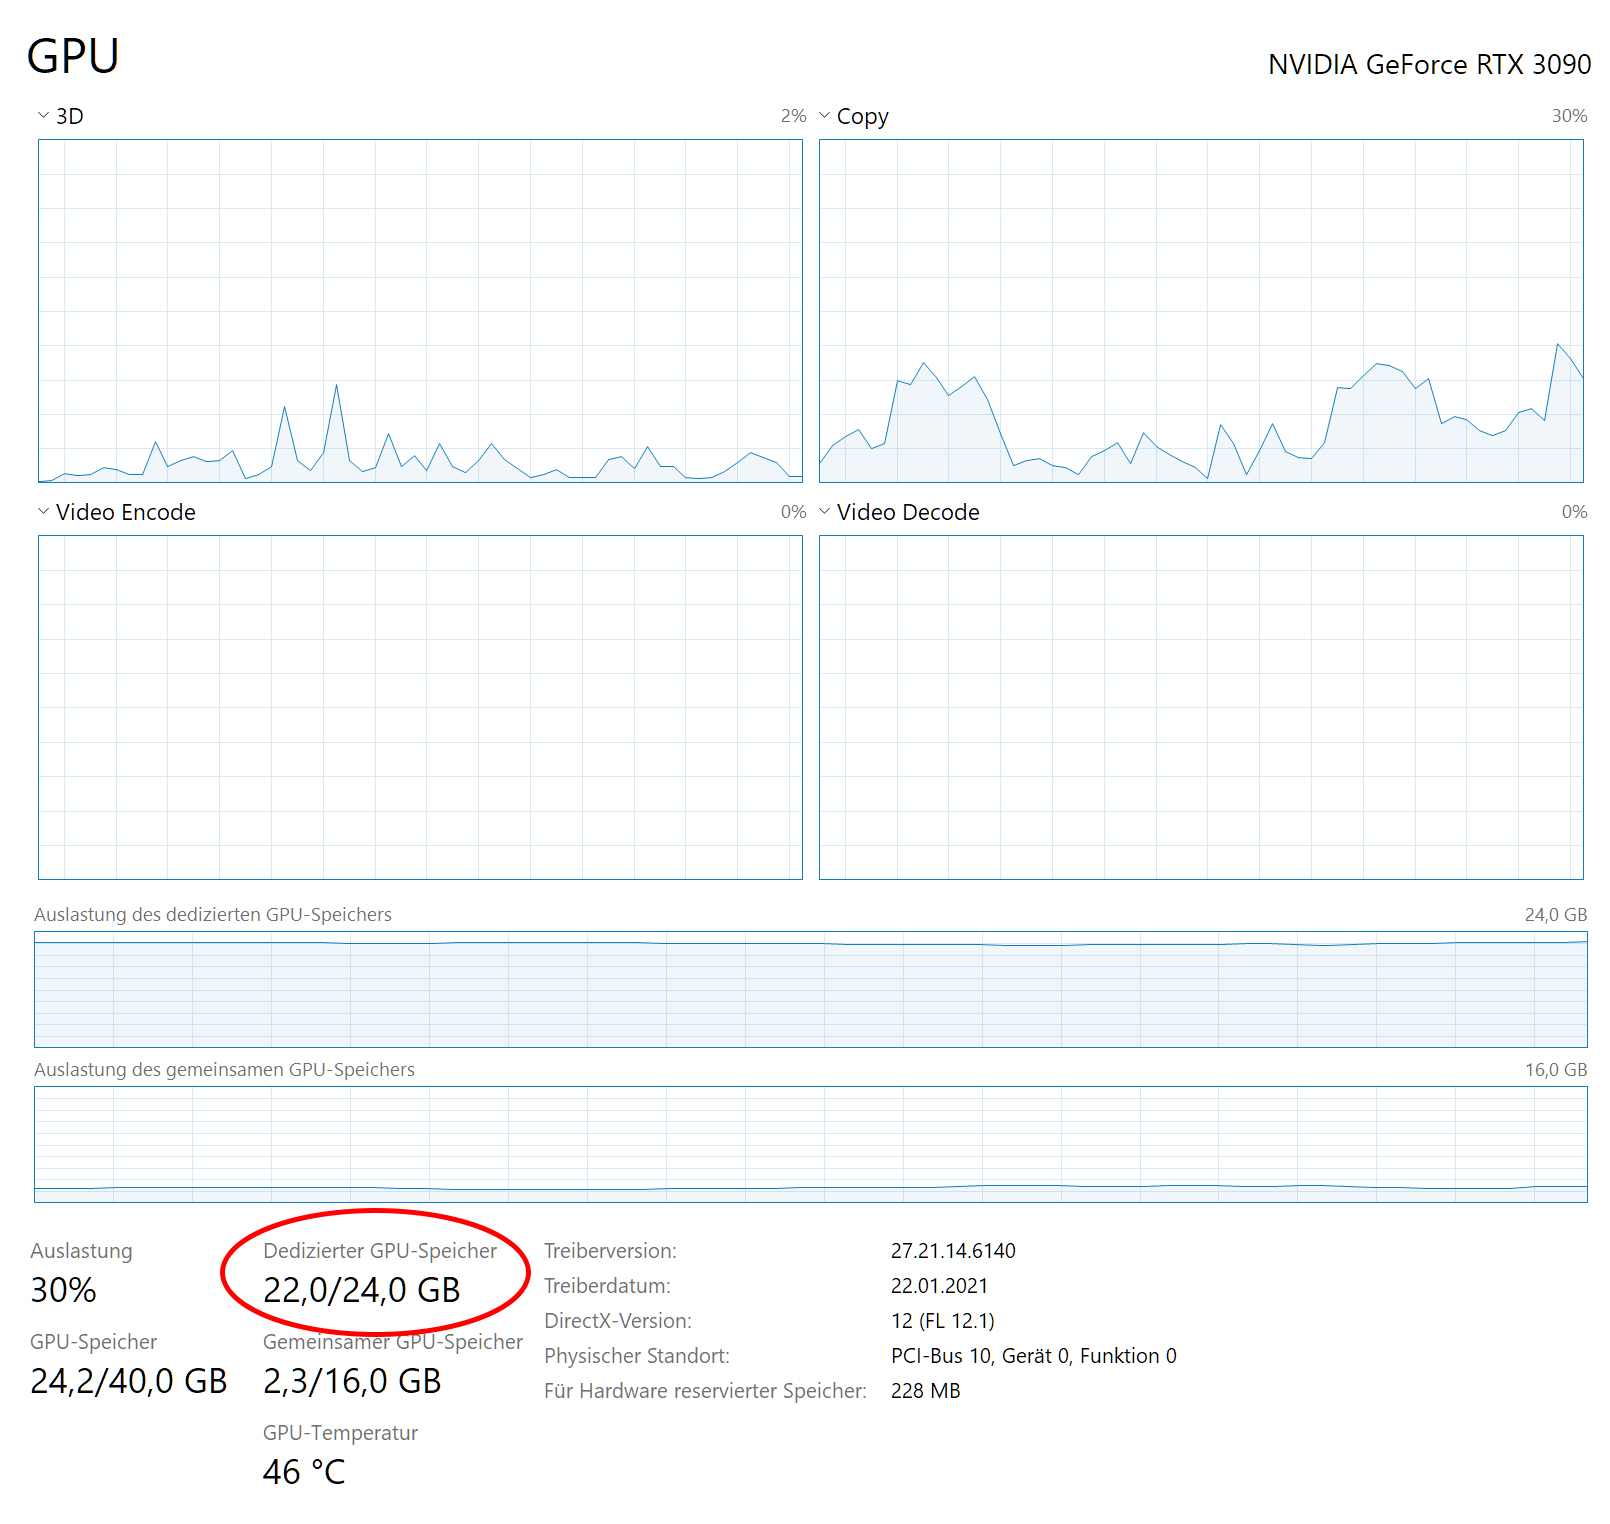1610x1524 pixels.
Task: Click driver date 22.01.2021
Action: [x=939, y=1286]
